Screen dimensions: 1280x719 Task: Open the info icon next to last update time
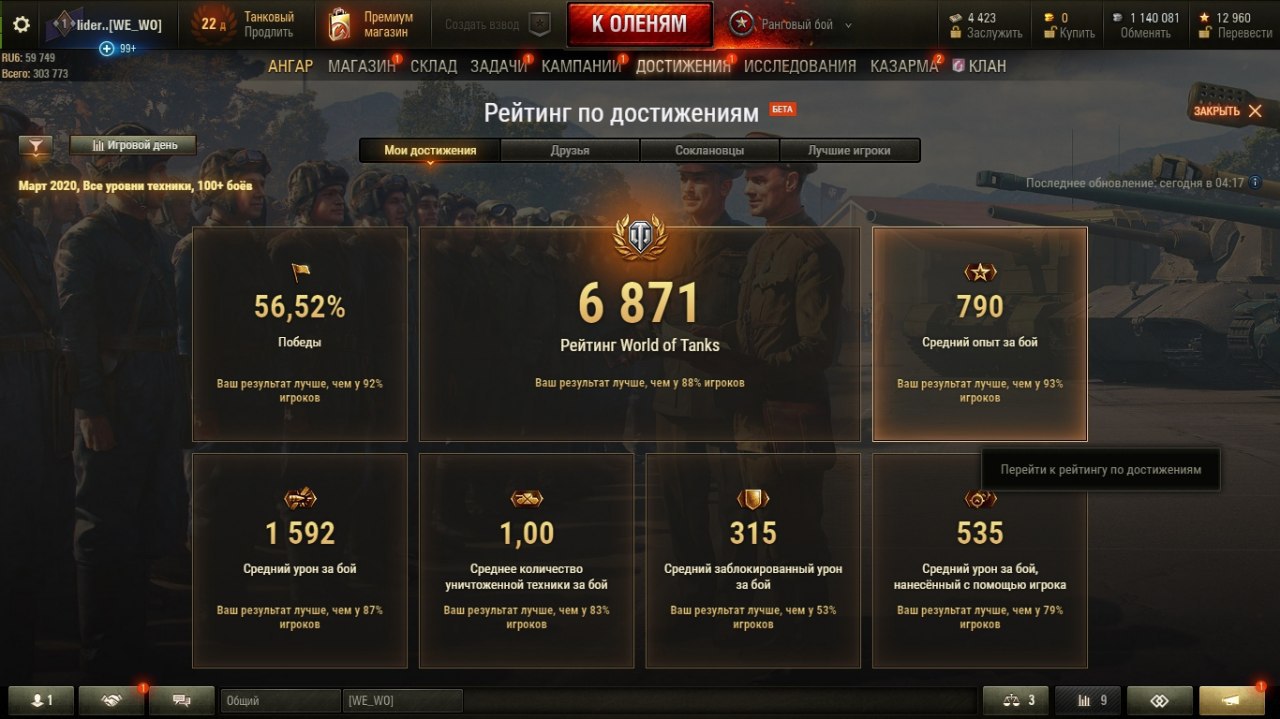[1255, 183]
